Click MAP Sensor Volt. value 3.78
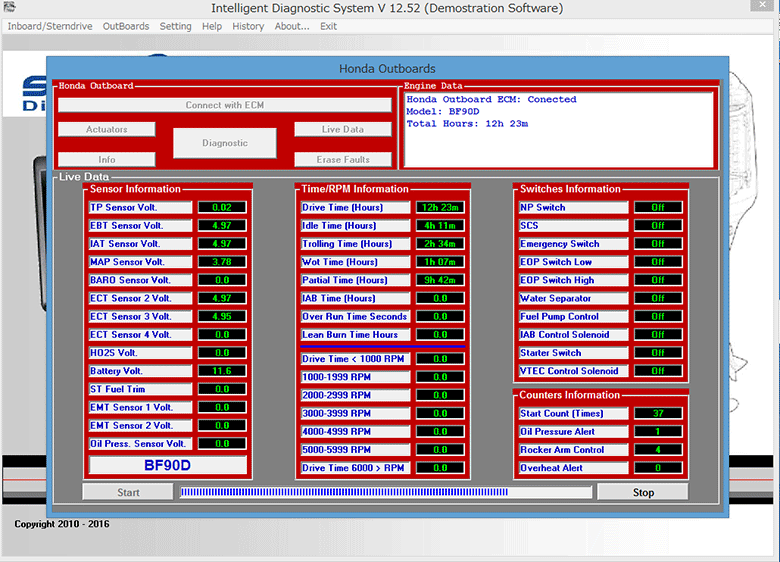 click(222, 262)
